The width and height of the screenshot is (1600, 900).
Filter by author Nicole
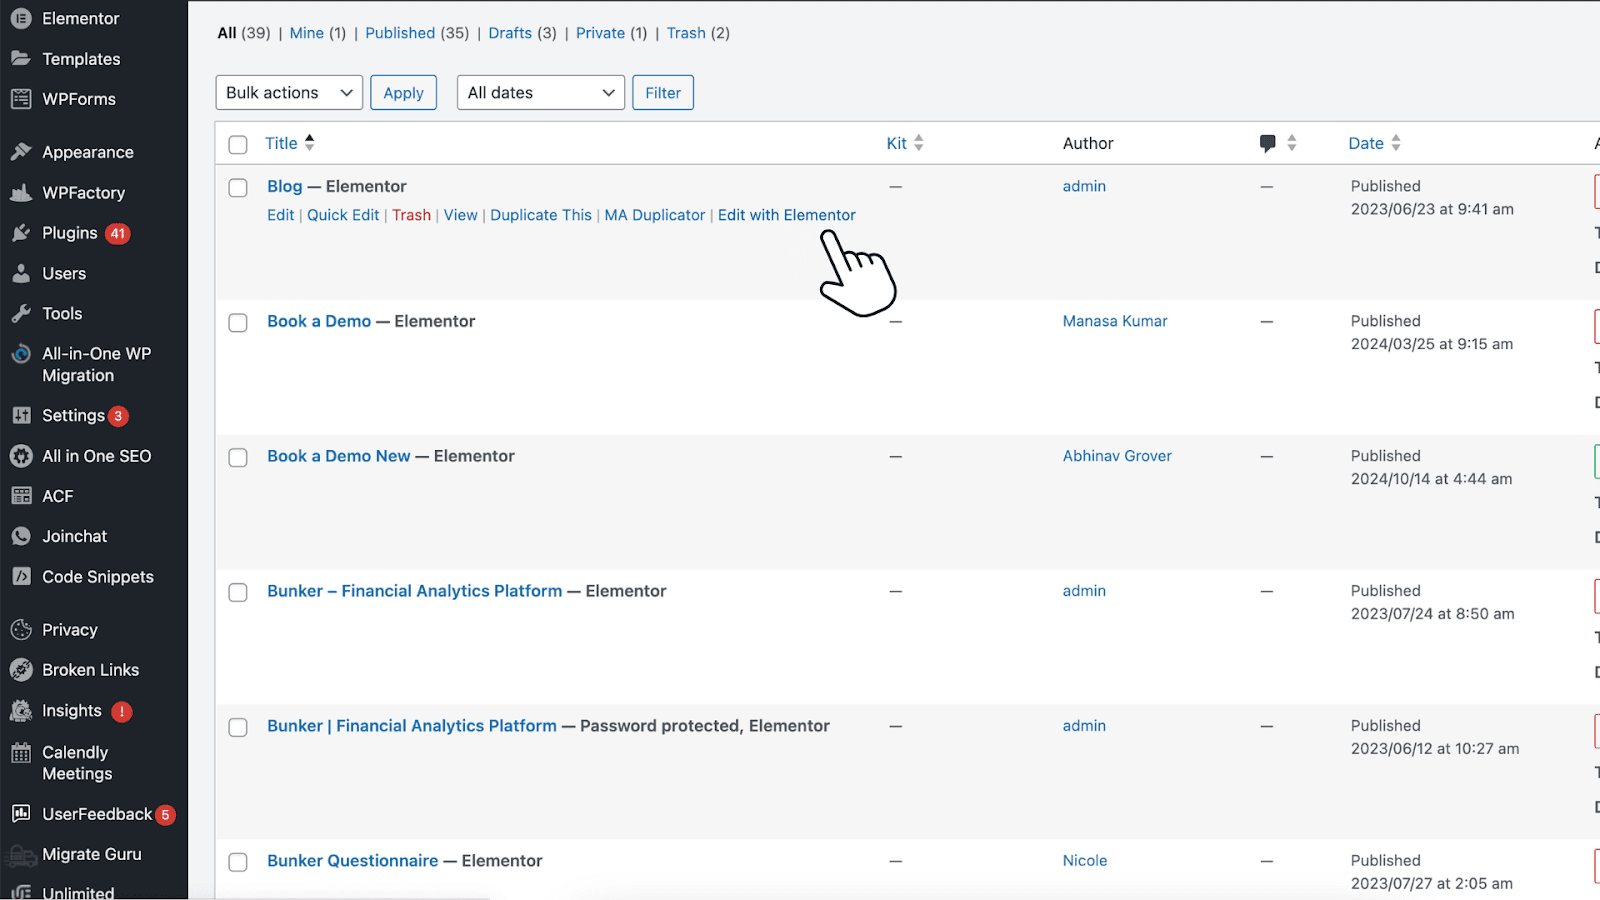(x=1085, y=861)
